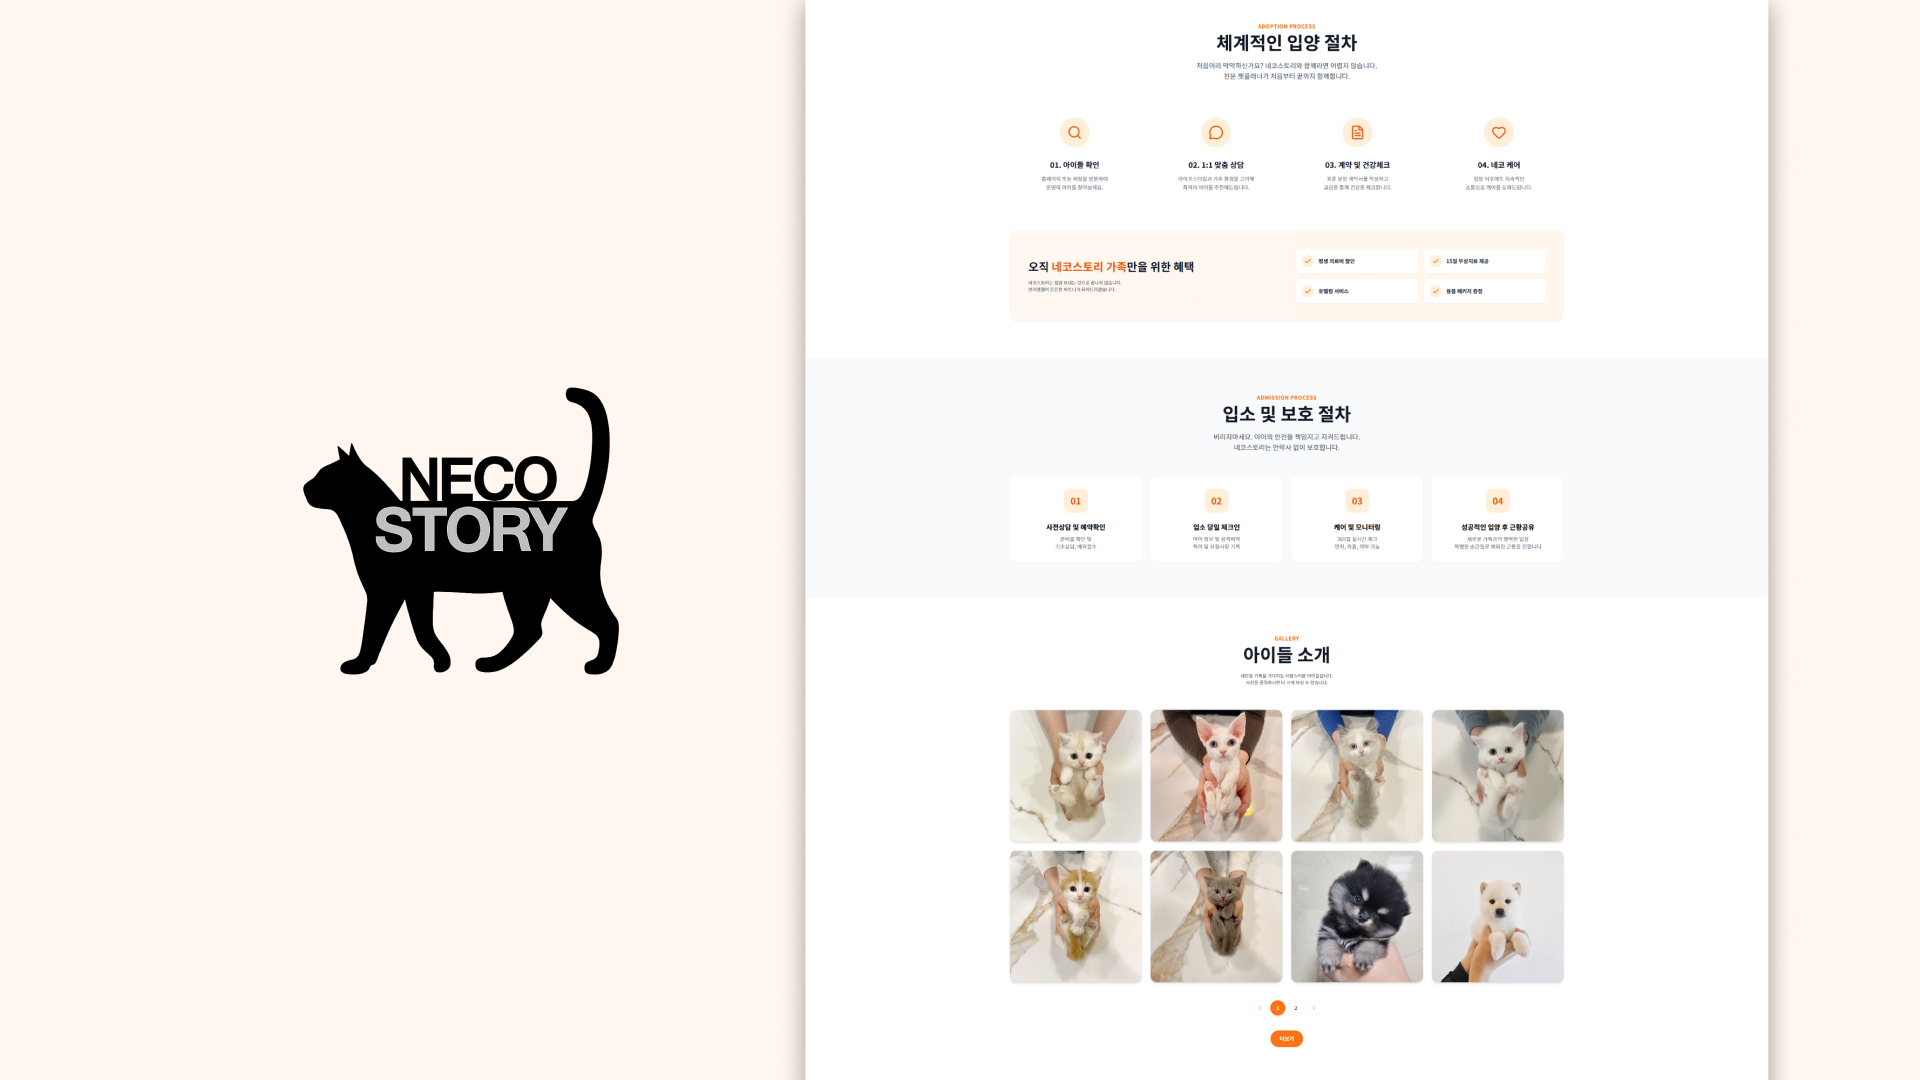Click the checkmark beside 평생 의료비 할인
Viewport: 1920px width, 1080px height.
[1307, 261]
